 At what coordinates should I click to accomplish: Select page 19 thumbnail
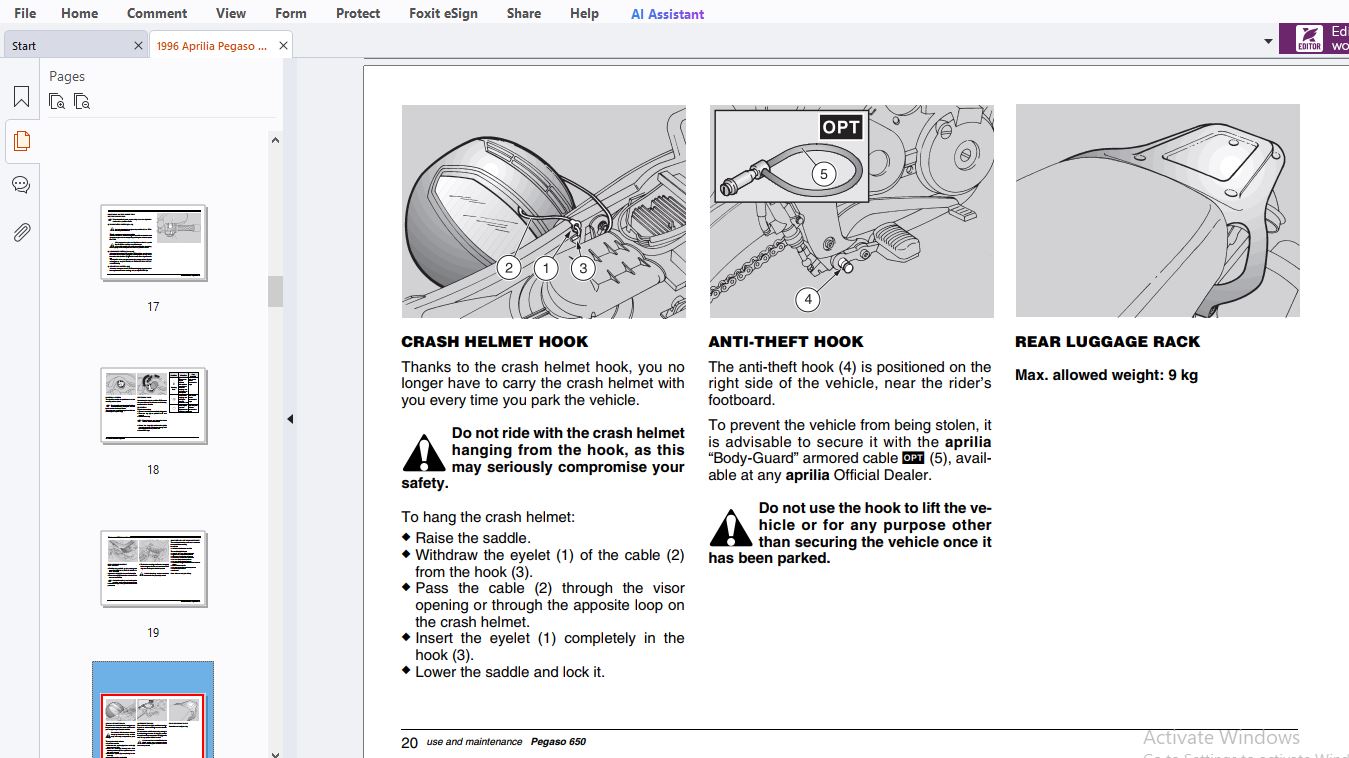[x=153, y=569]
